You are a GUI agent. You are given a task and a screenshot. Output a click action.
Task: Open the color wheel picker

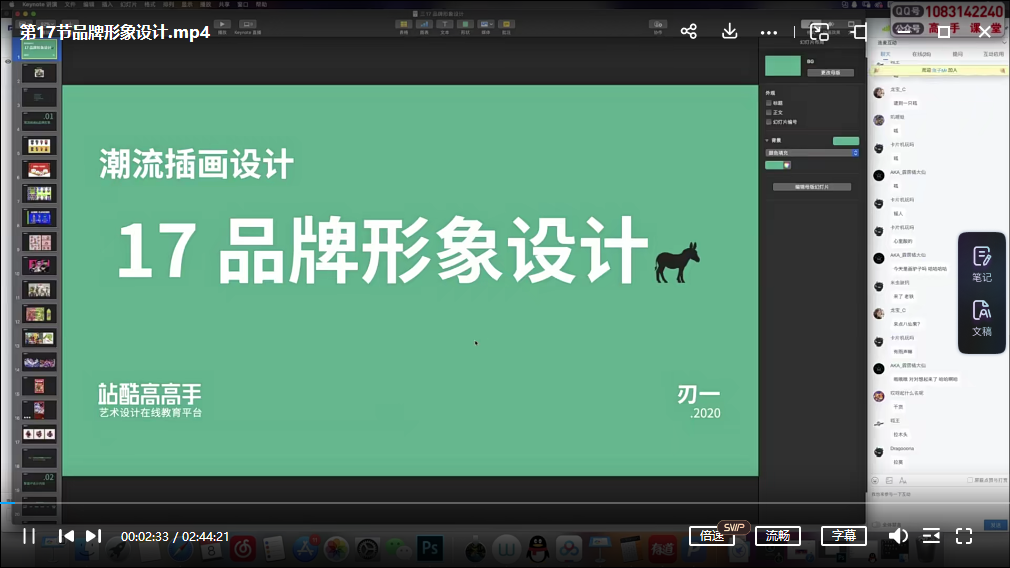pyautogui.click(x=787, y=166)
